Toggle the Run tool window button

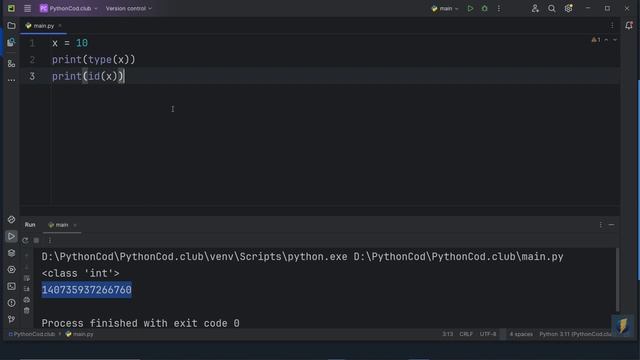pyautogui.click(x=11, y=236)
